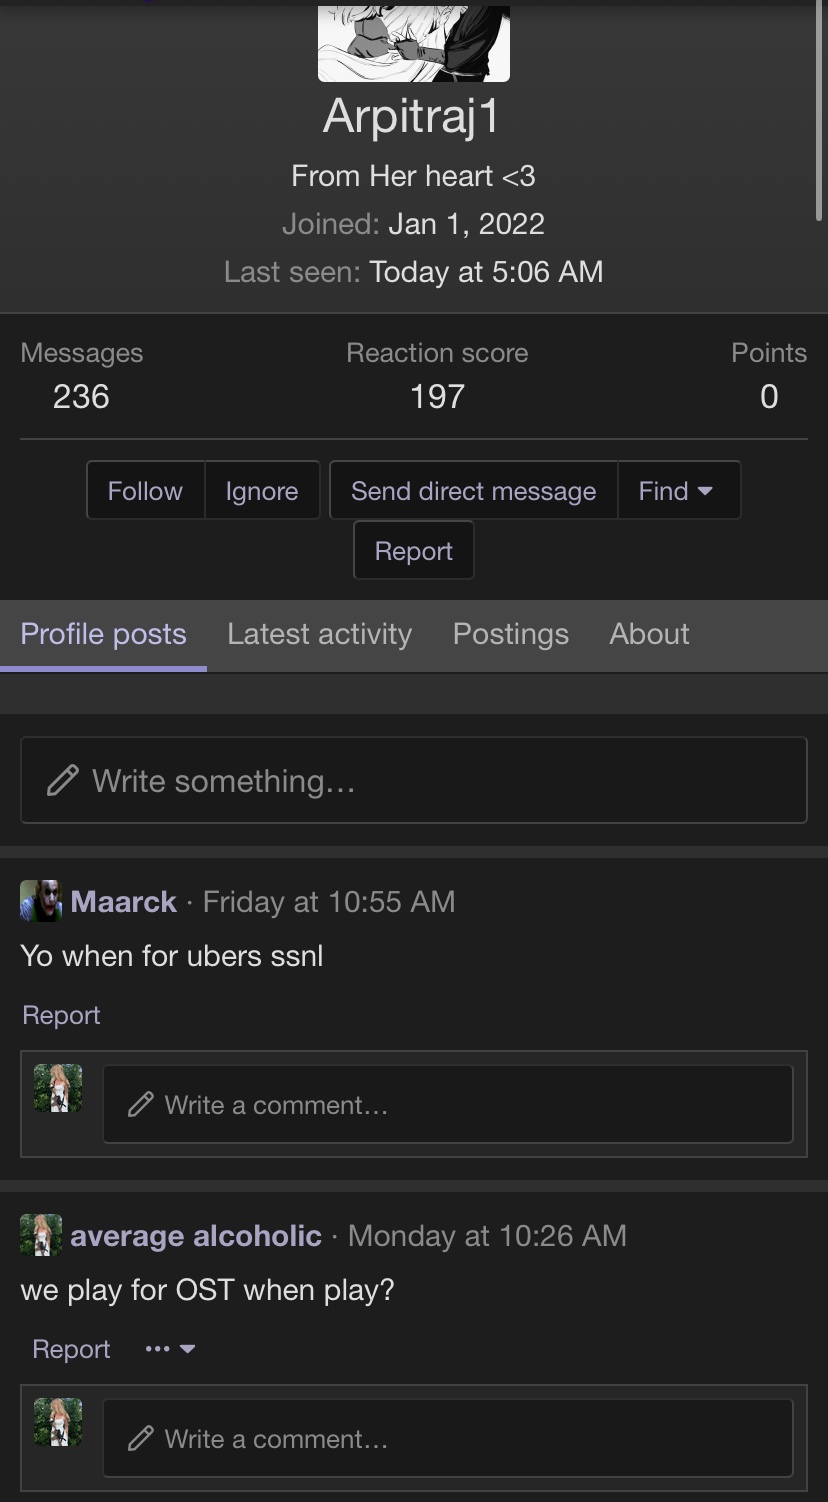The width and height of the screenshot is (828, 1502).
Task: Open the Postings tab
Action: [510, 634]
